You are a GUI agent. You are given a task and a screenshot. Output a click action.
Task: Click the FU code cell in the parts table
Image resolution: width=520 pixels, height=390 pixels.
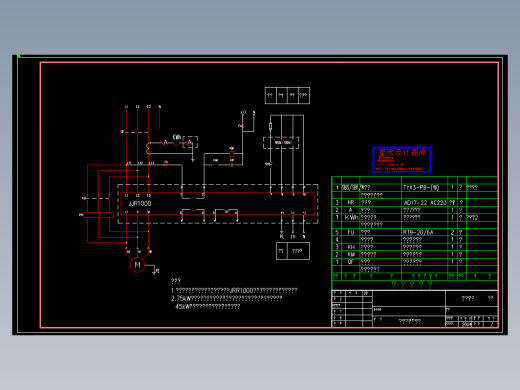tap(351, 232)
